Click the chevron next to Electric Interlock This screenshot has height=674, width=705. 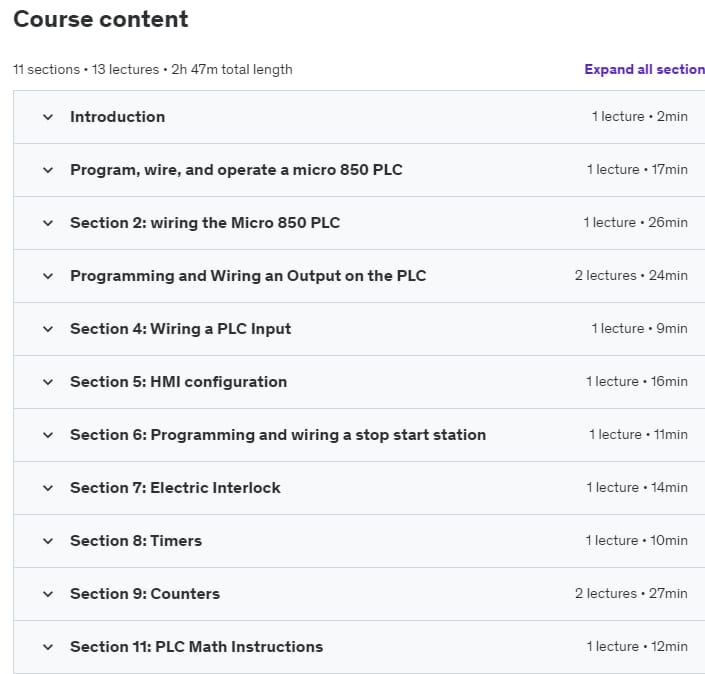pyautogui.click(x=47, y=488)
